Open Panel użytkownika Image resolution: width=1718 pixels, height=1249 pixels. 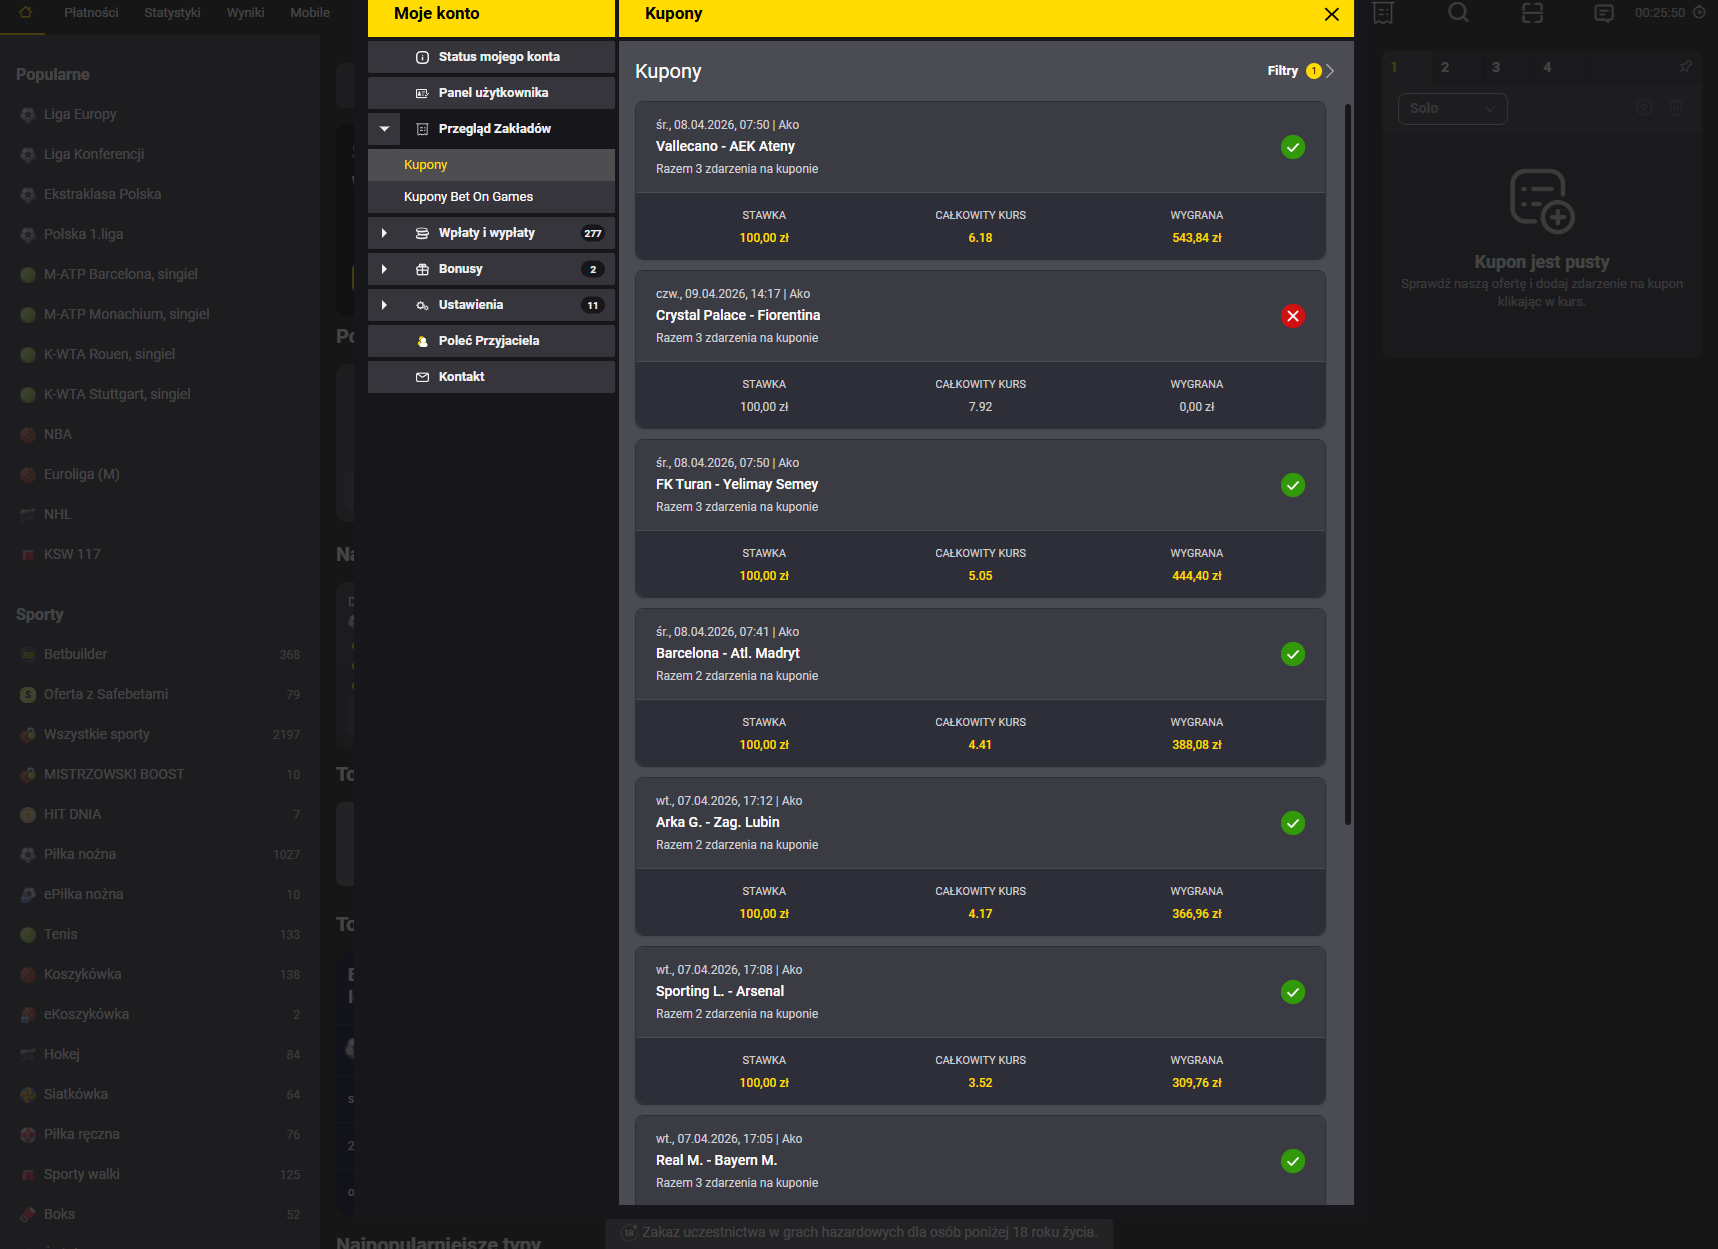(491, 93)
